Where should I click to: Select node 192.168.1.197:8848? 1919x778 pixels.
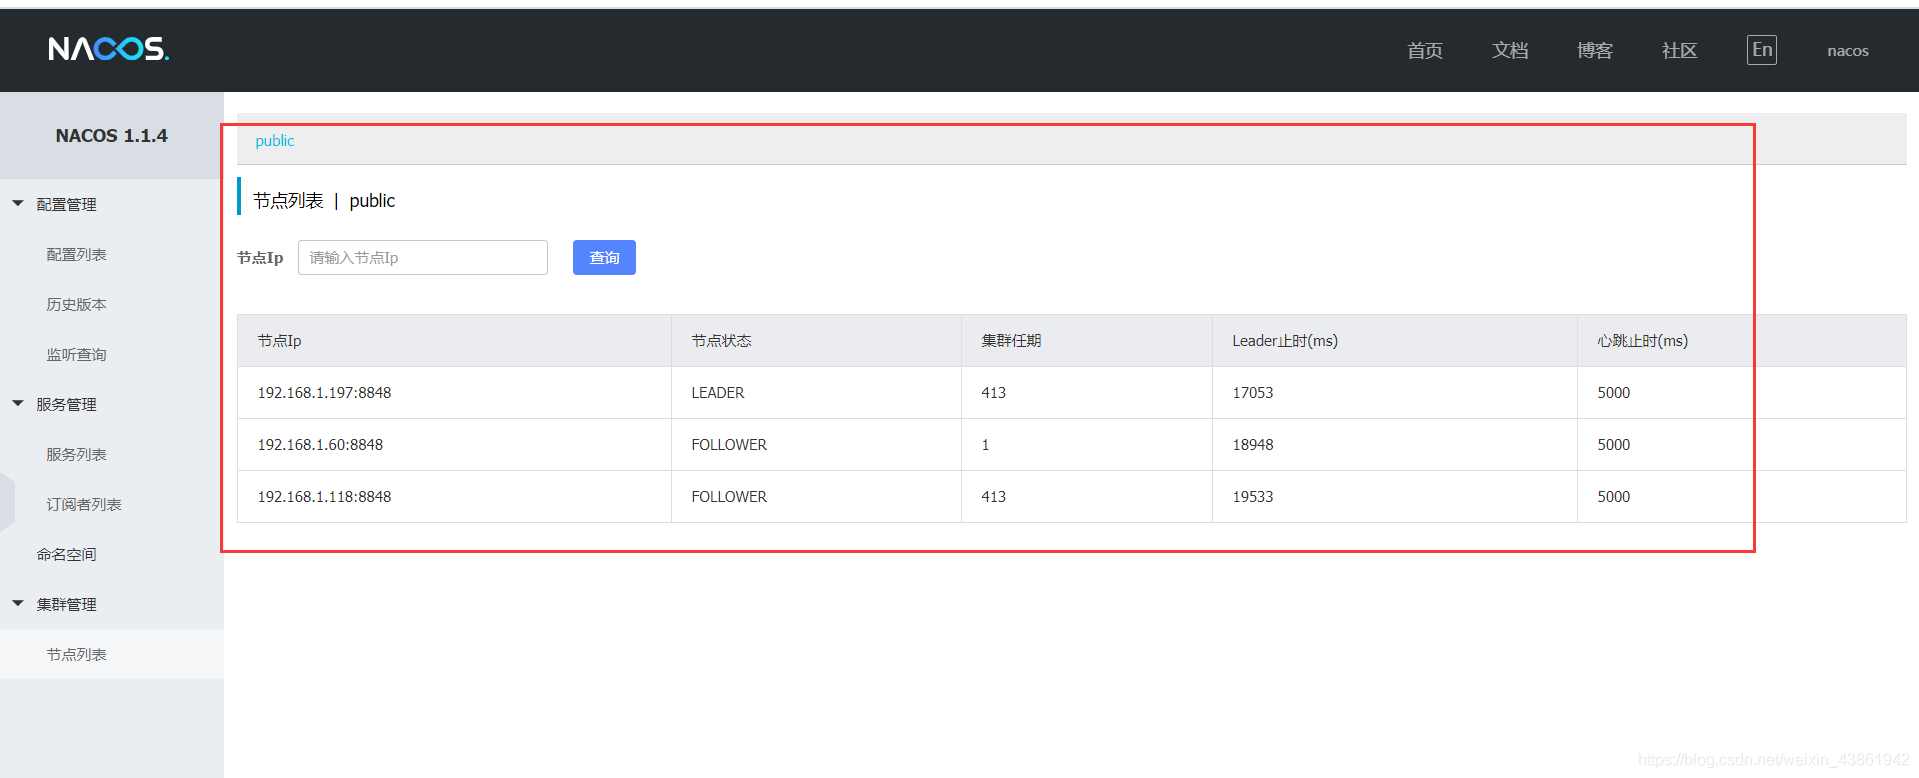324,393
